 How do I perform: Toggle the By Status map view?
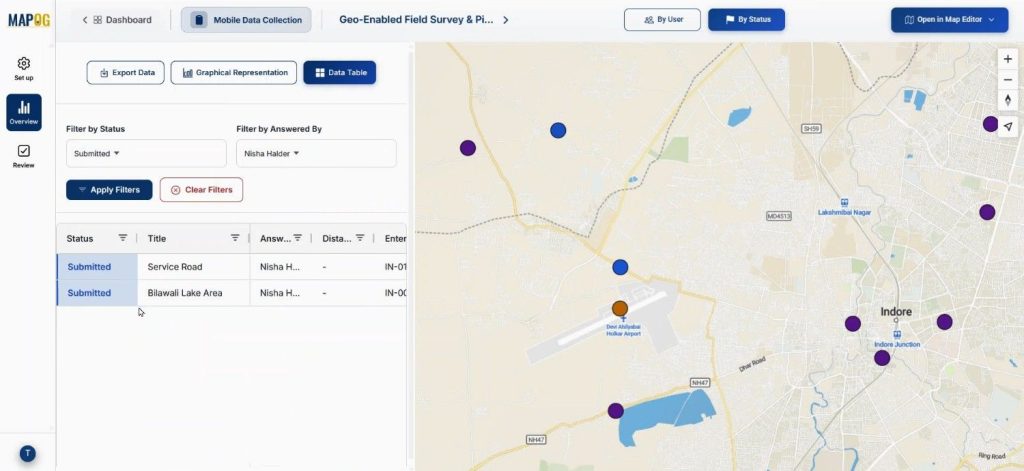point(746,20)
